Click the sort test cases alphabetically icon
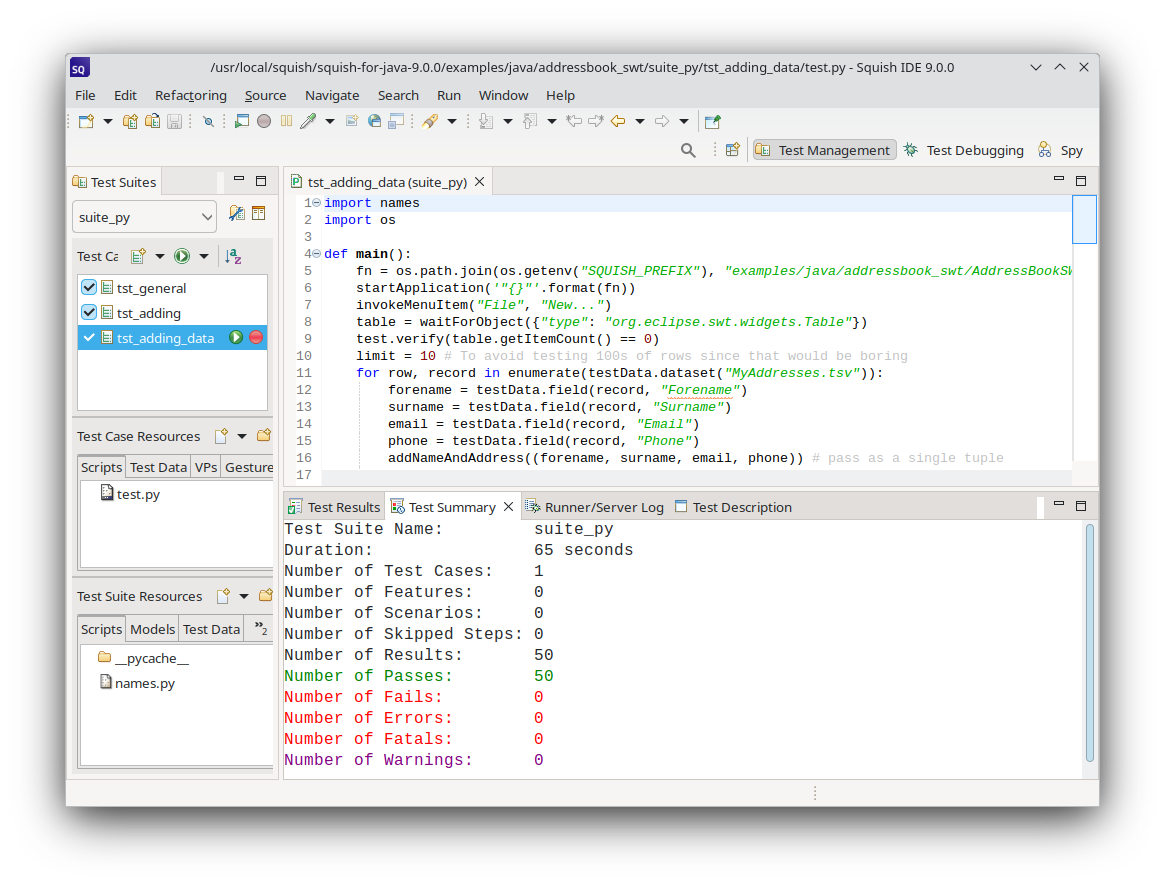This screenshot has width=1166, height=885. pyautogui.click(x=233, y=257)
